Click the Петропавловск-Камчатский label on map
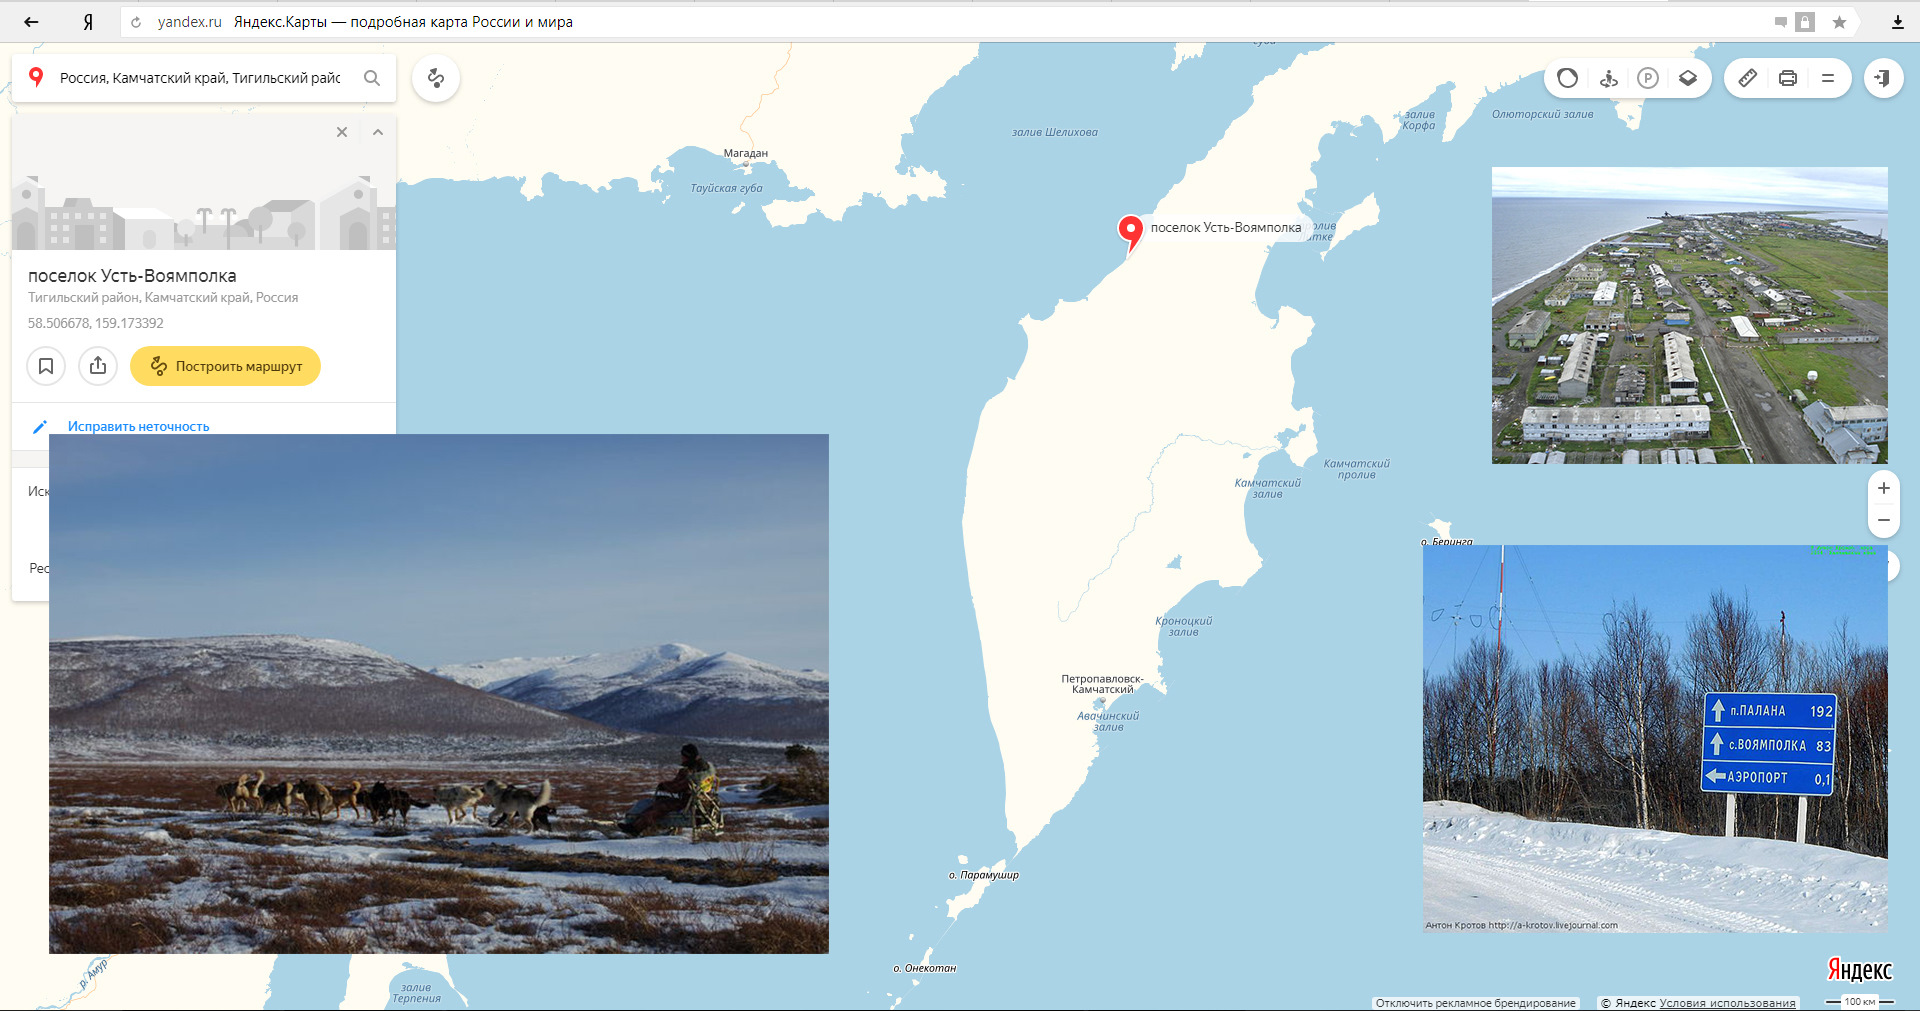This screenshot has height=1011, width=1920. click(1103, 684)
